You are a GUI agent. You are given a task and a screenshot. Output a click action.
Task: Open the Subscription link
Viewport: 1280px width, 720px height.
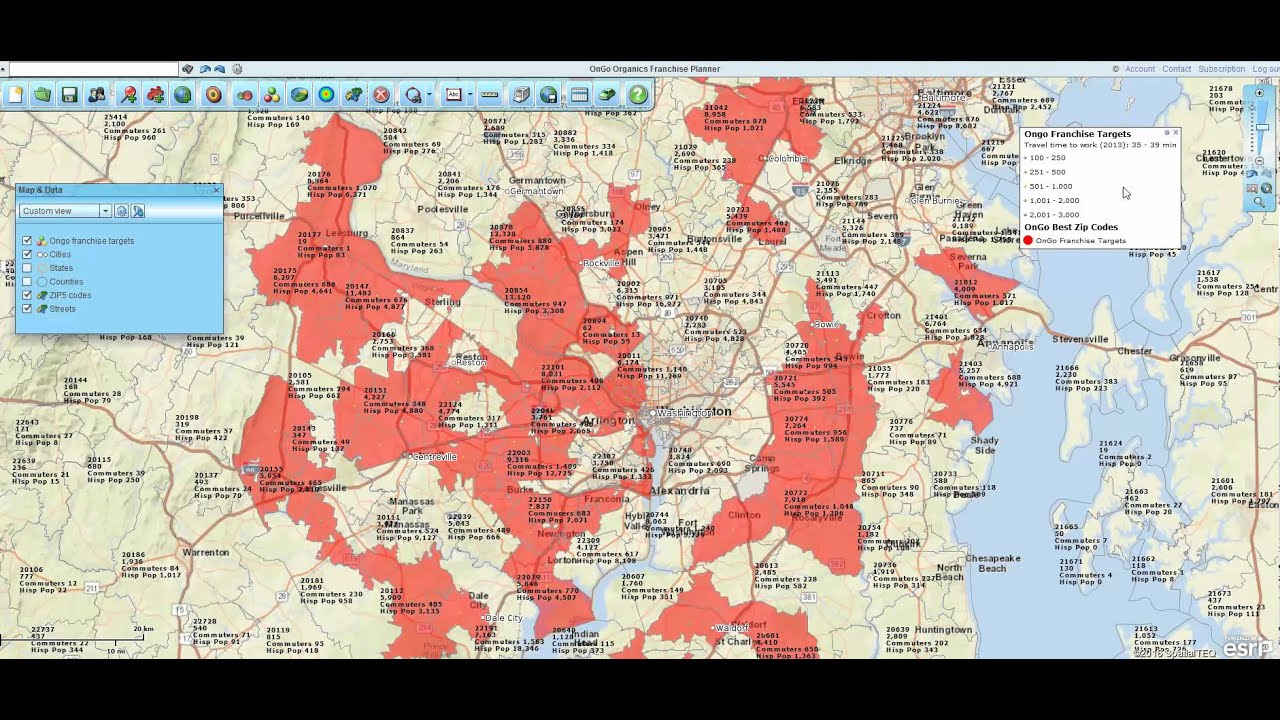pyautogui.click(x=1221, y=69)
